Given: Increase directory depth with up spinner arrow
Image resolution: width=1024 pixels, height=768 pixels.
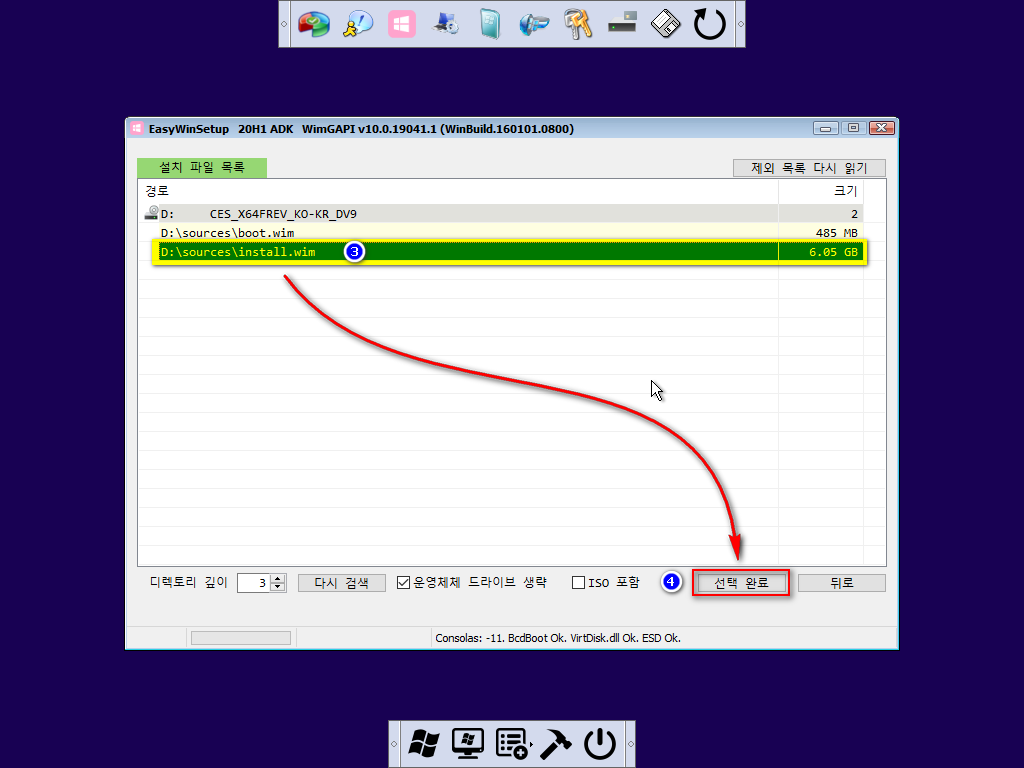Looking at the screenshot, I should click(278, 578).
